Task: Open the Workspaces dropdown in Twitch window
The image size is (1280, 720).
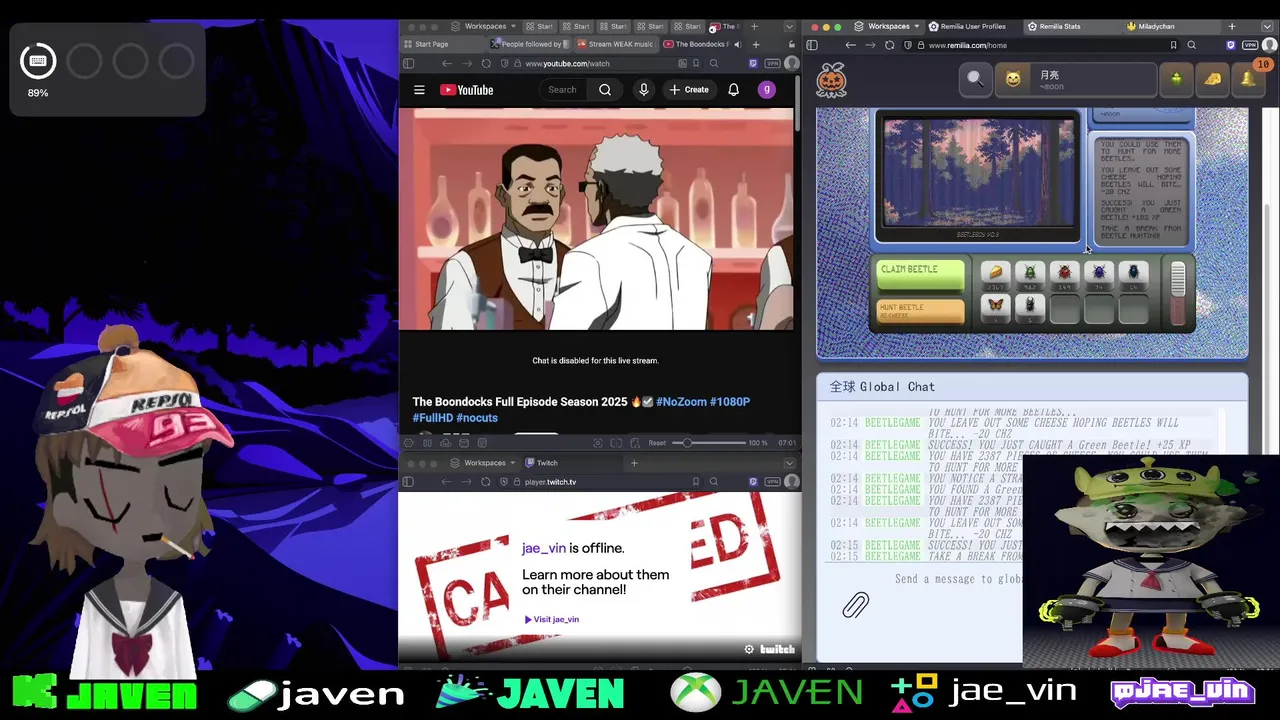Action: 484,463
